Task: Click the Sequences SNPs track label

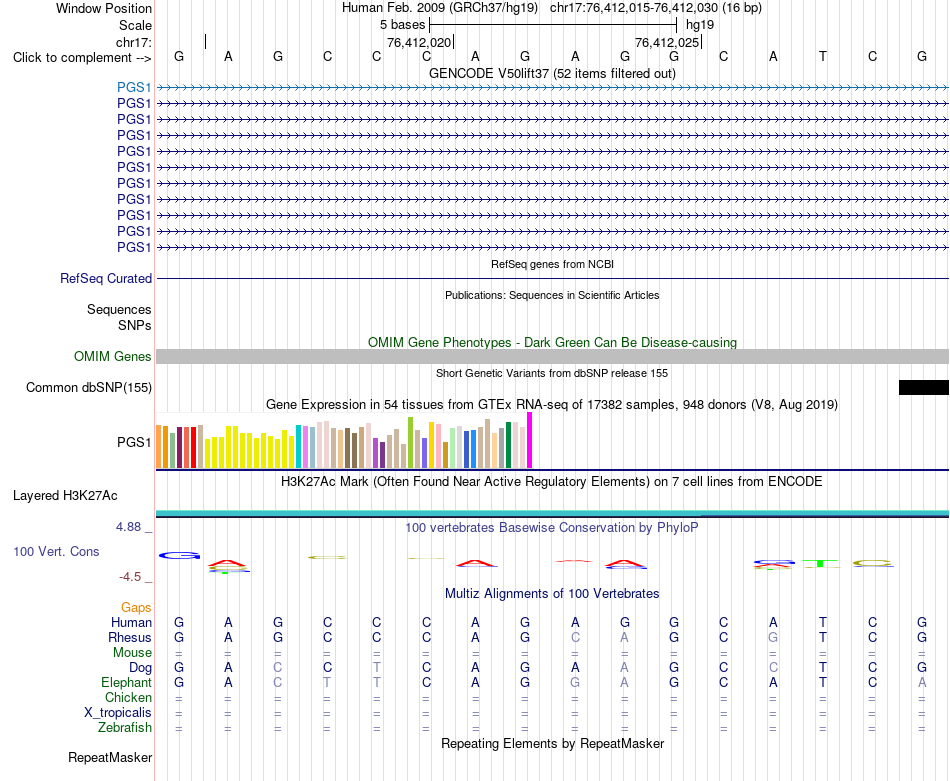Action: (x=119, y=317)
